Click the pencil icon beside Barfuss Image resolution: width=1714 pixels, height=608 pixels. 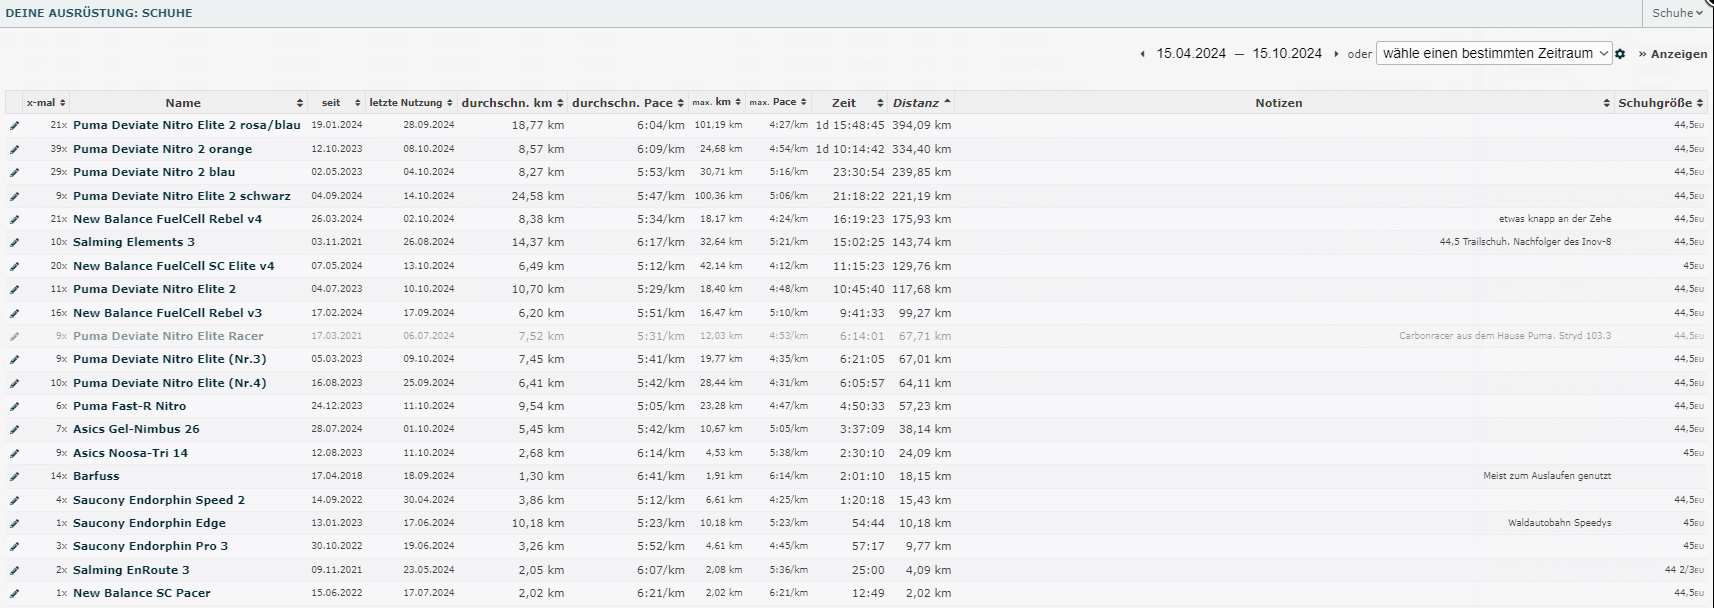14,477
